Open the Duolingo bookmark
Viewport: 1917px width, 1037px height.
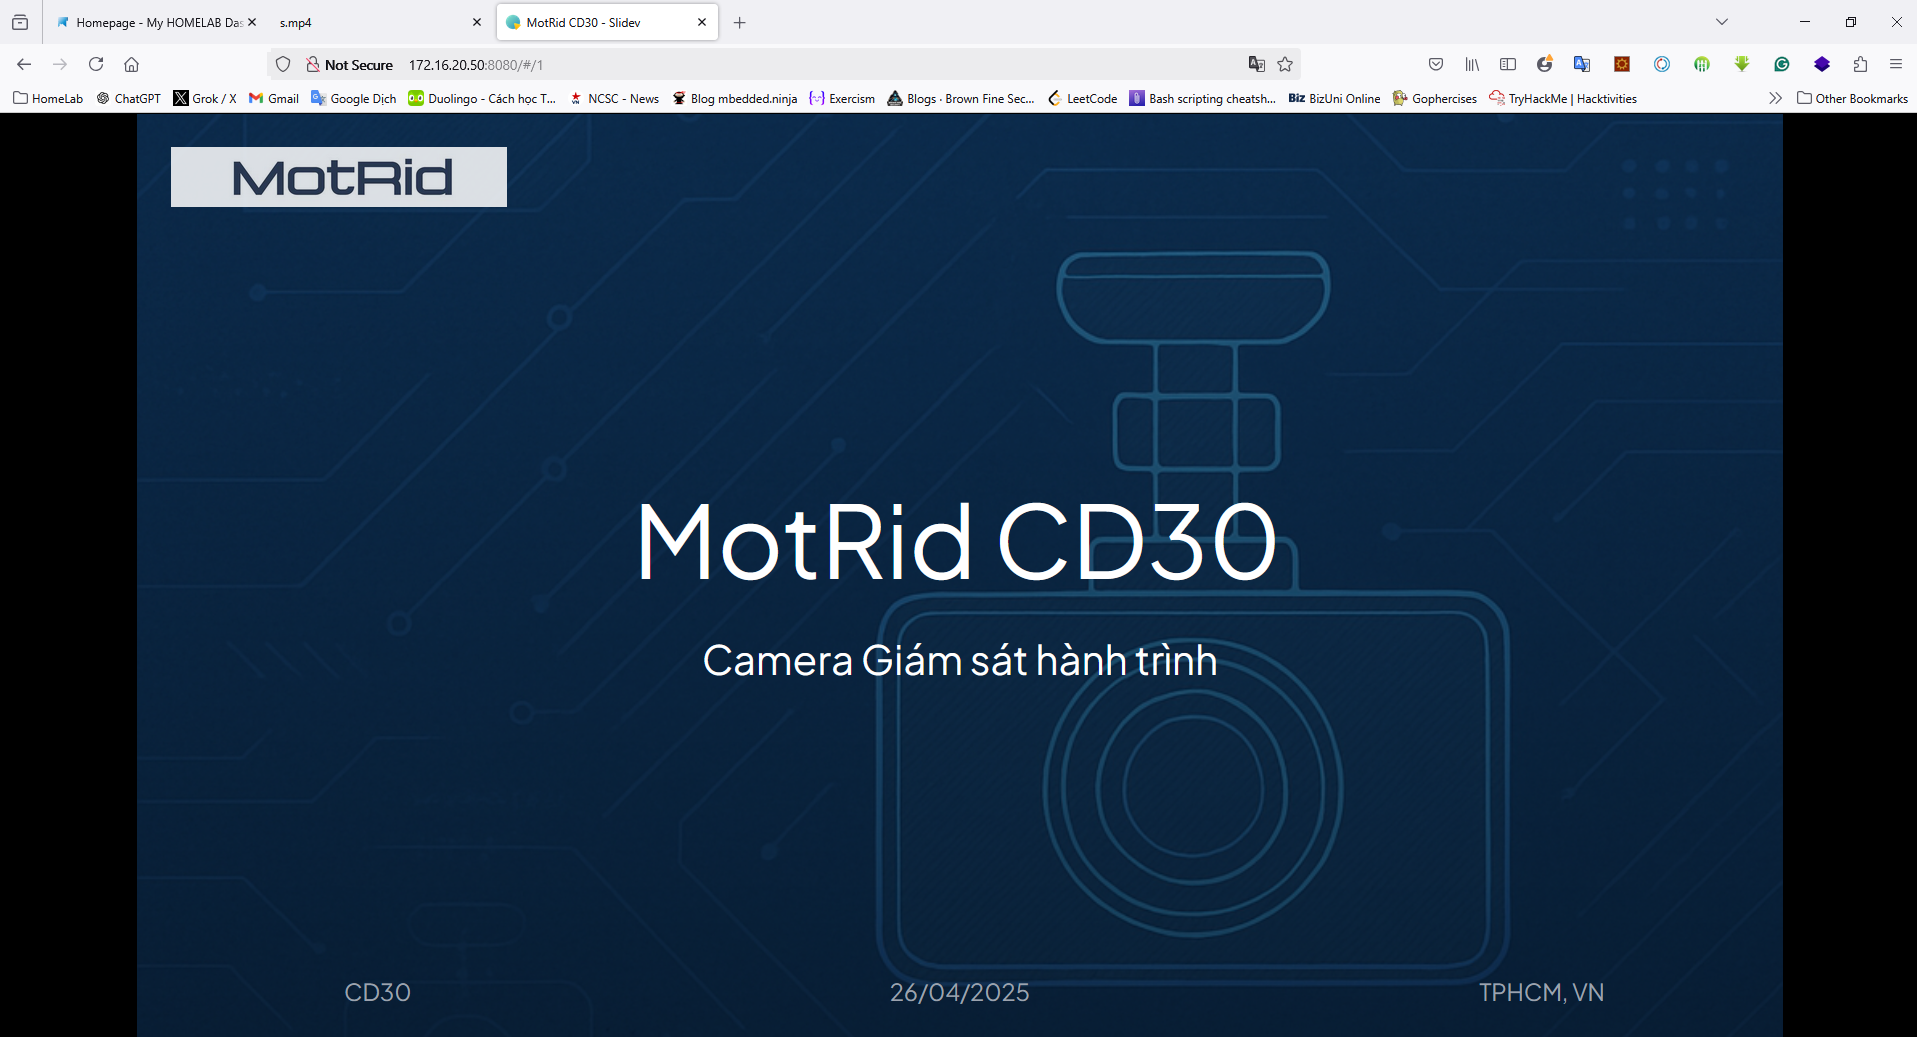click(482, 98)
